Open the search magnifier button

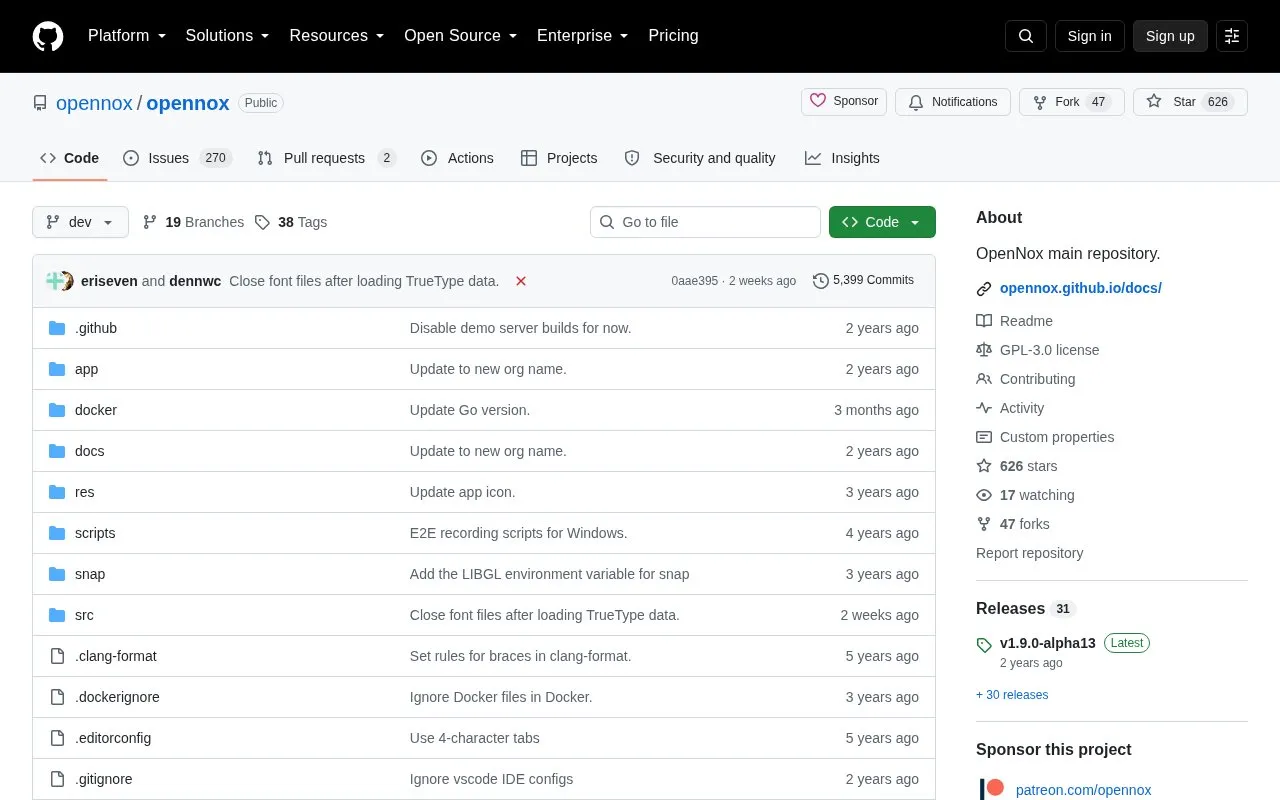point(1026,36)
